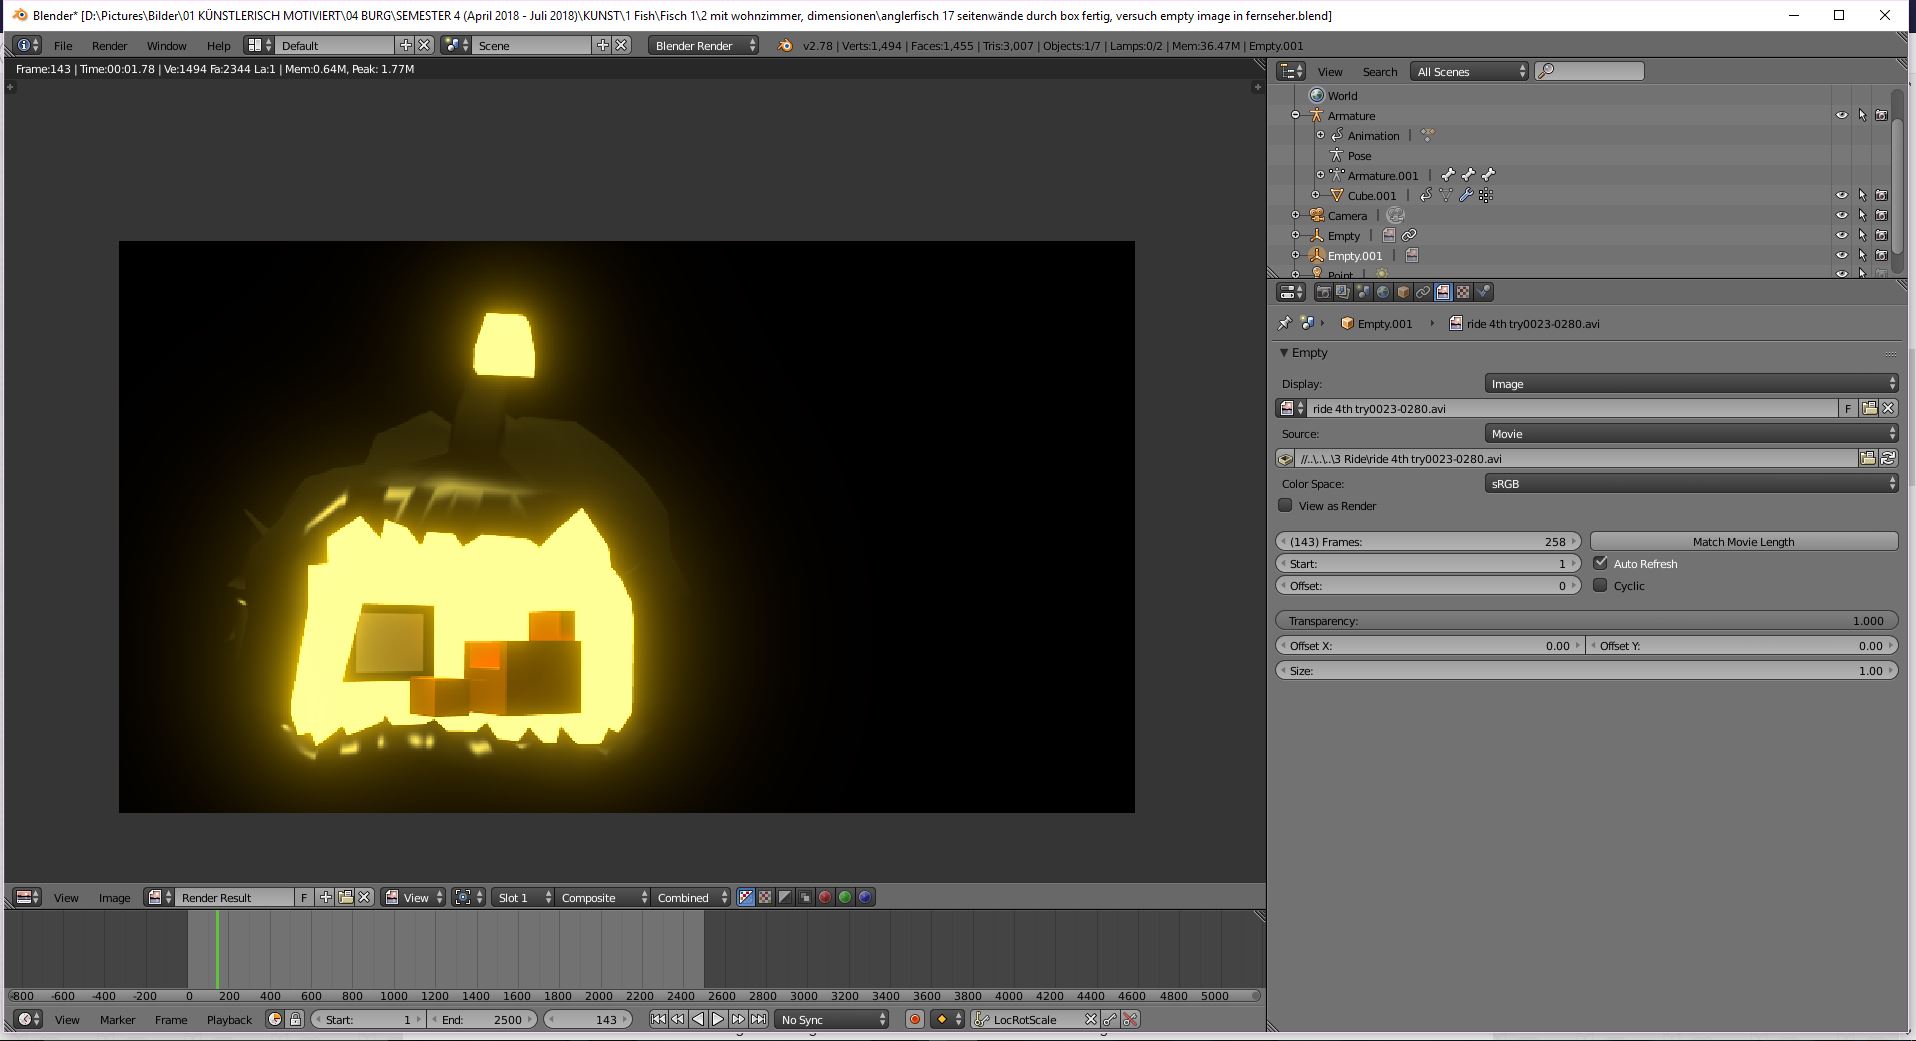This screenshot has height=1041, width=1916.
Task: Disable the Auto Refresh checkbox
Action: pos(1600,563)
